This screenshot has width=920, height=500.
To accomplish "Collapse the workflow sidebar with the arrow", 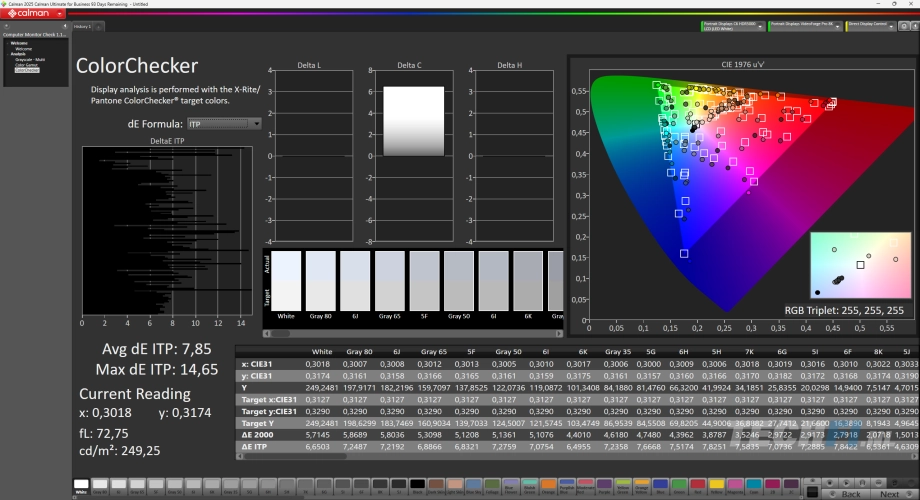I will pos(65,26).
